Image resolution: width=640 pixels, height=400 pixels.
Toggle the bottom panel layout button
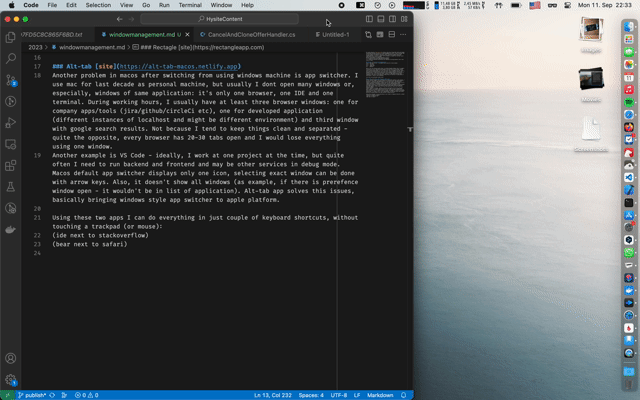coord(381,19)
